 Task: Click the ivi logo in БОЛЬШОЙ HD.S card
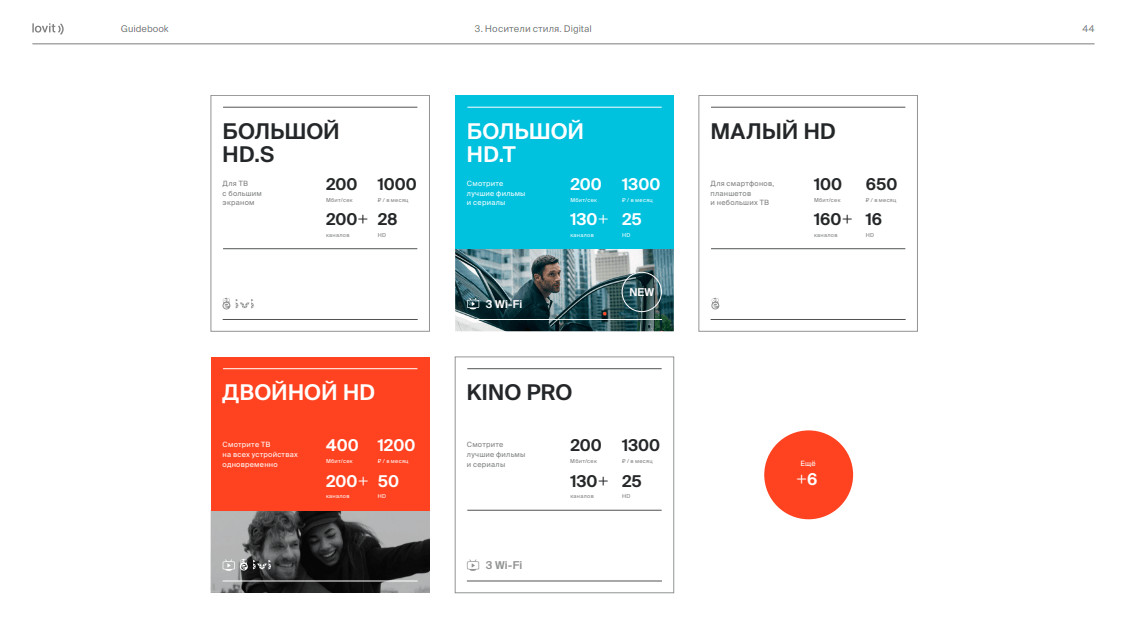coord(245,304)
